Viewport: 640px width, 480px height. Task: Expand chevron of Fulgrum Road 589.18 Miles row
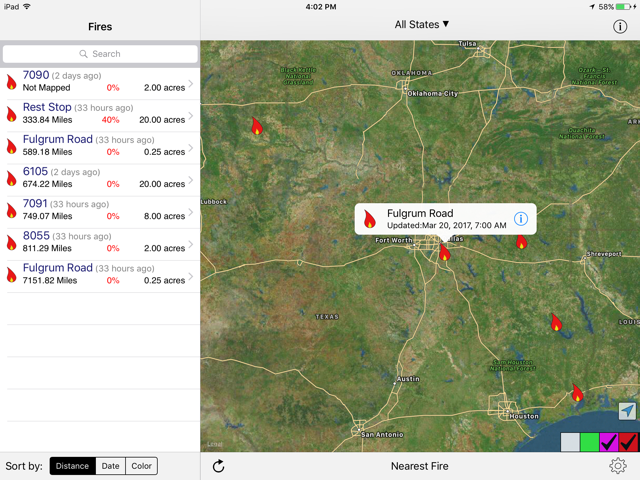coord(191,147)
